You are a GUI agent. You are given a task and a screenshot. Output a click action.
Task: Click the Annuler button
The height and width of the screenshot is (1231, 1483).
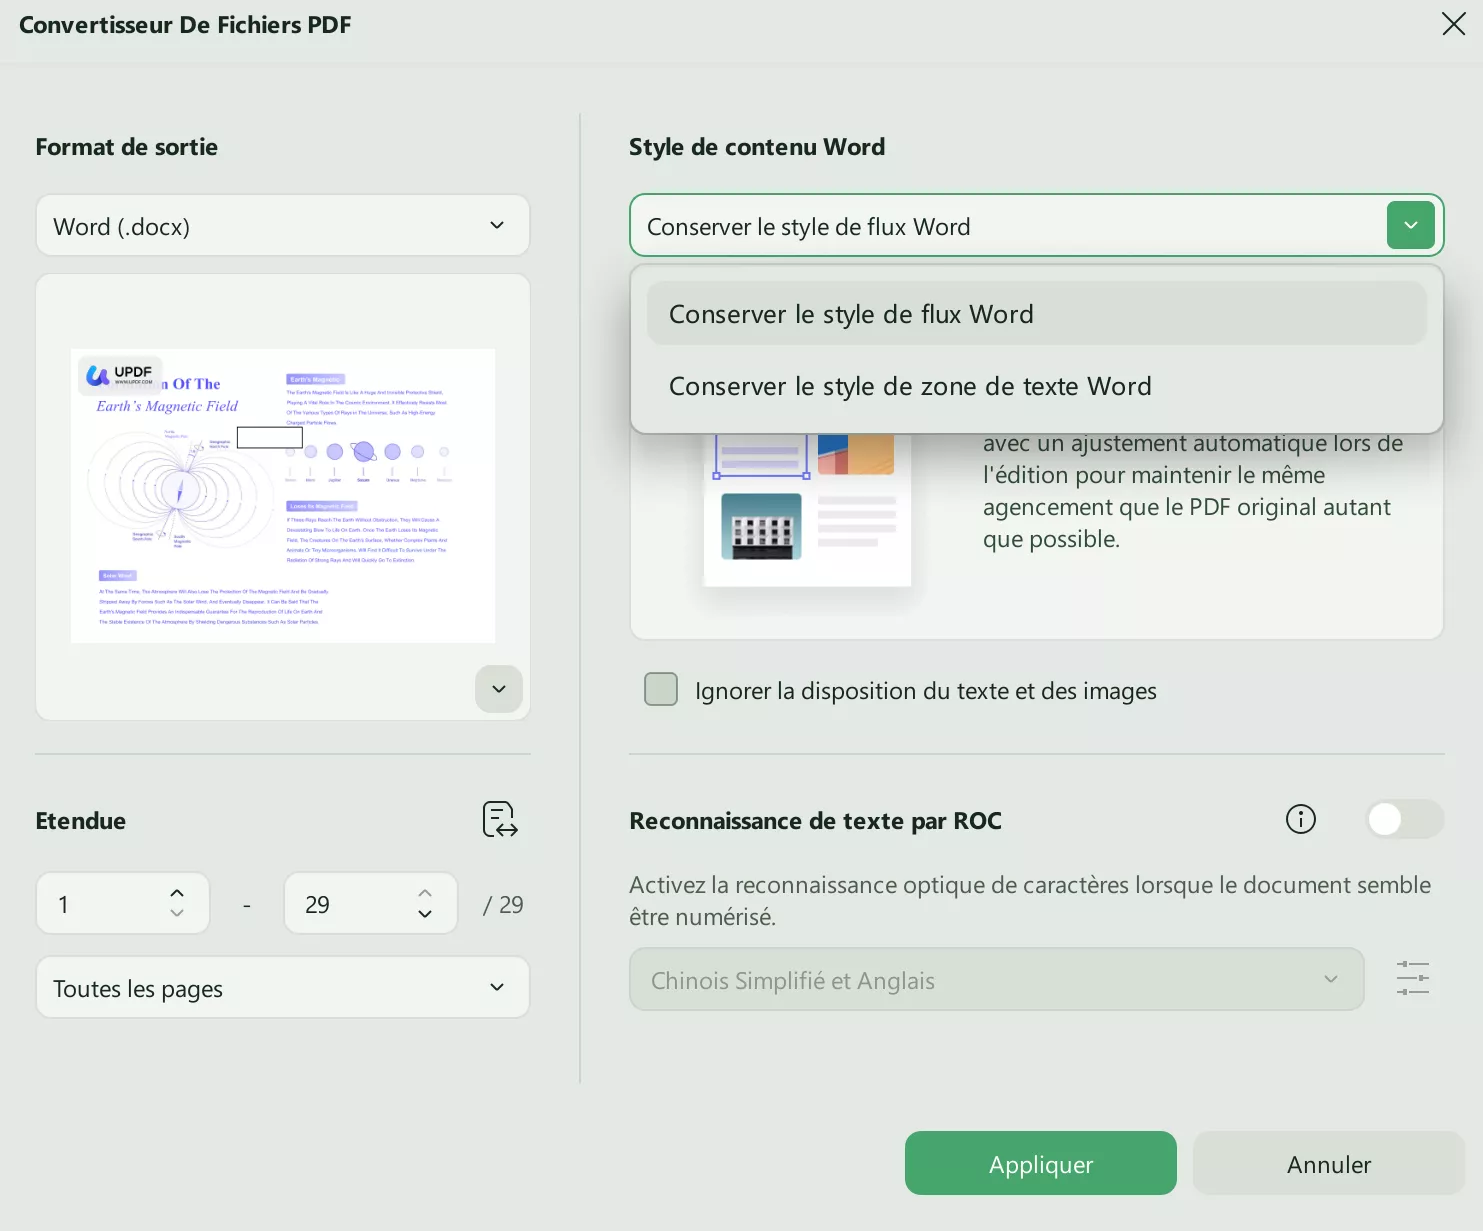pos(1328,1163)
